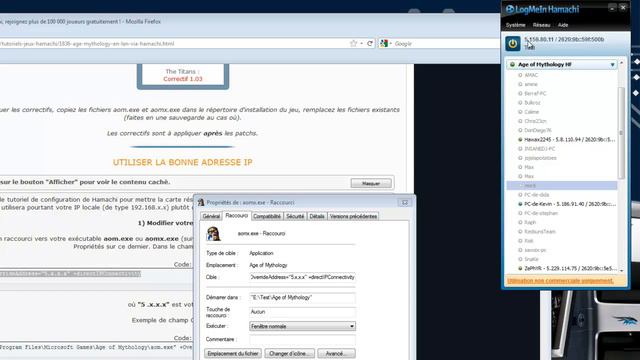The height and width of the screenshot is (360, 640).
Task: Switch to the Raccourci tab in Propriétés
Action: [236, 216]
